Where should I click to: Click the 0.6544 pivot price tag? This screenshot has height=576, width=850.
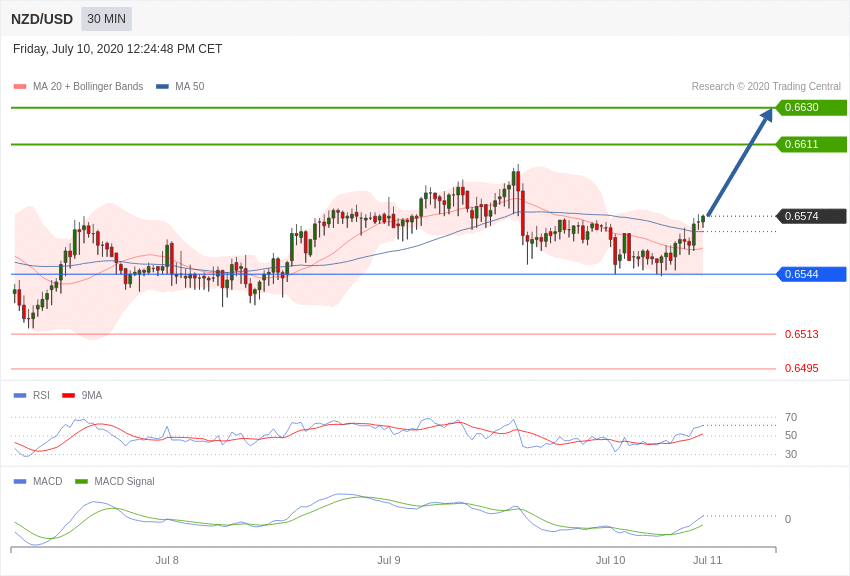(x=811, y=274)
